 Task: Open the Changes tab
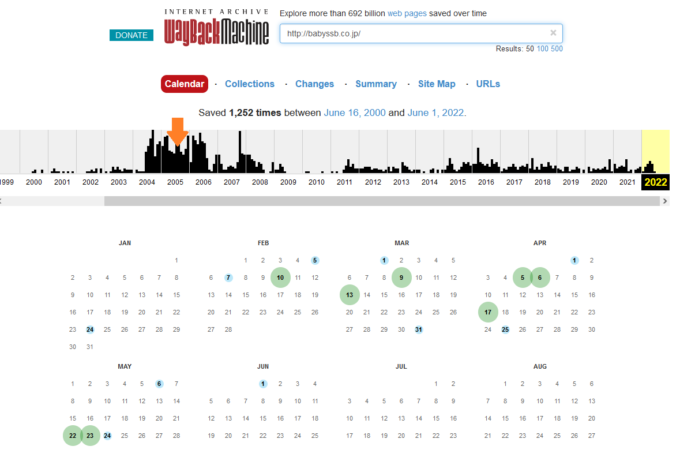tap(315, 84)
